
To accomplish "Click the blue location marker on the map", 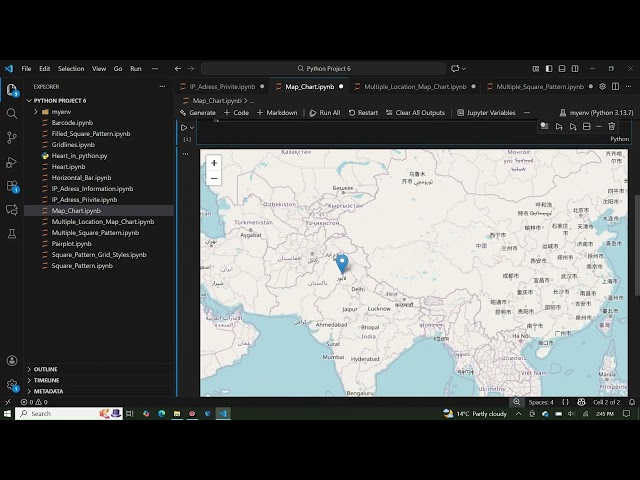I will [x=342, y=263].
